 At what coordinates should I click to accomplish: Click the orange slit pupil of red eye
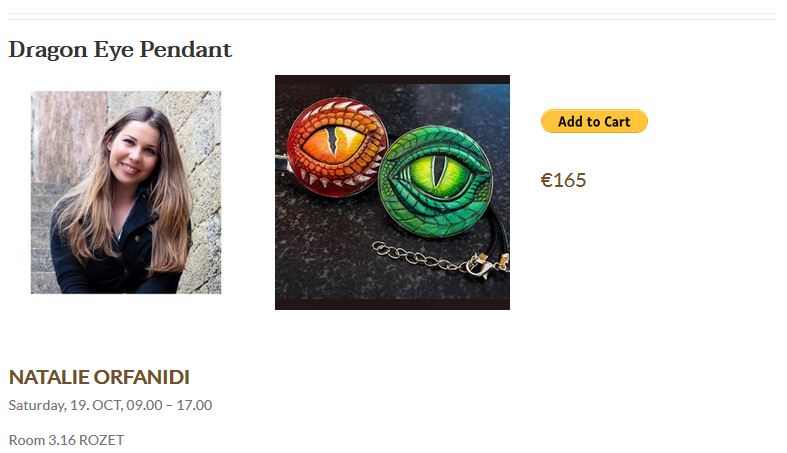[332, 140]
